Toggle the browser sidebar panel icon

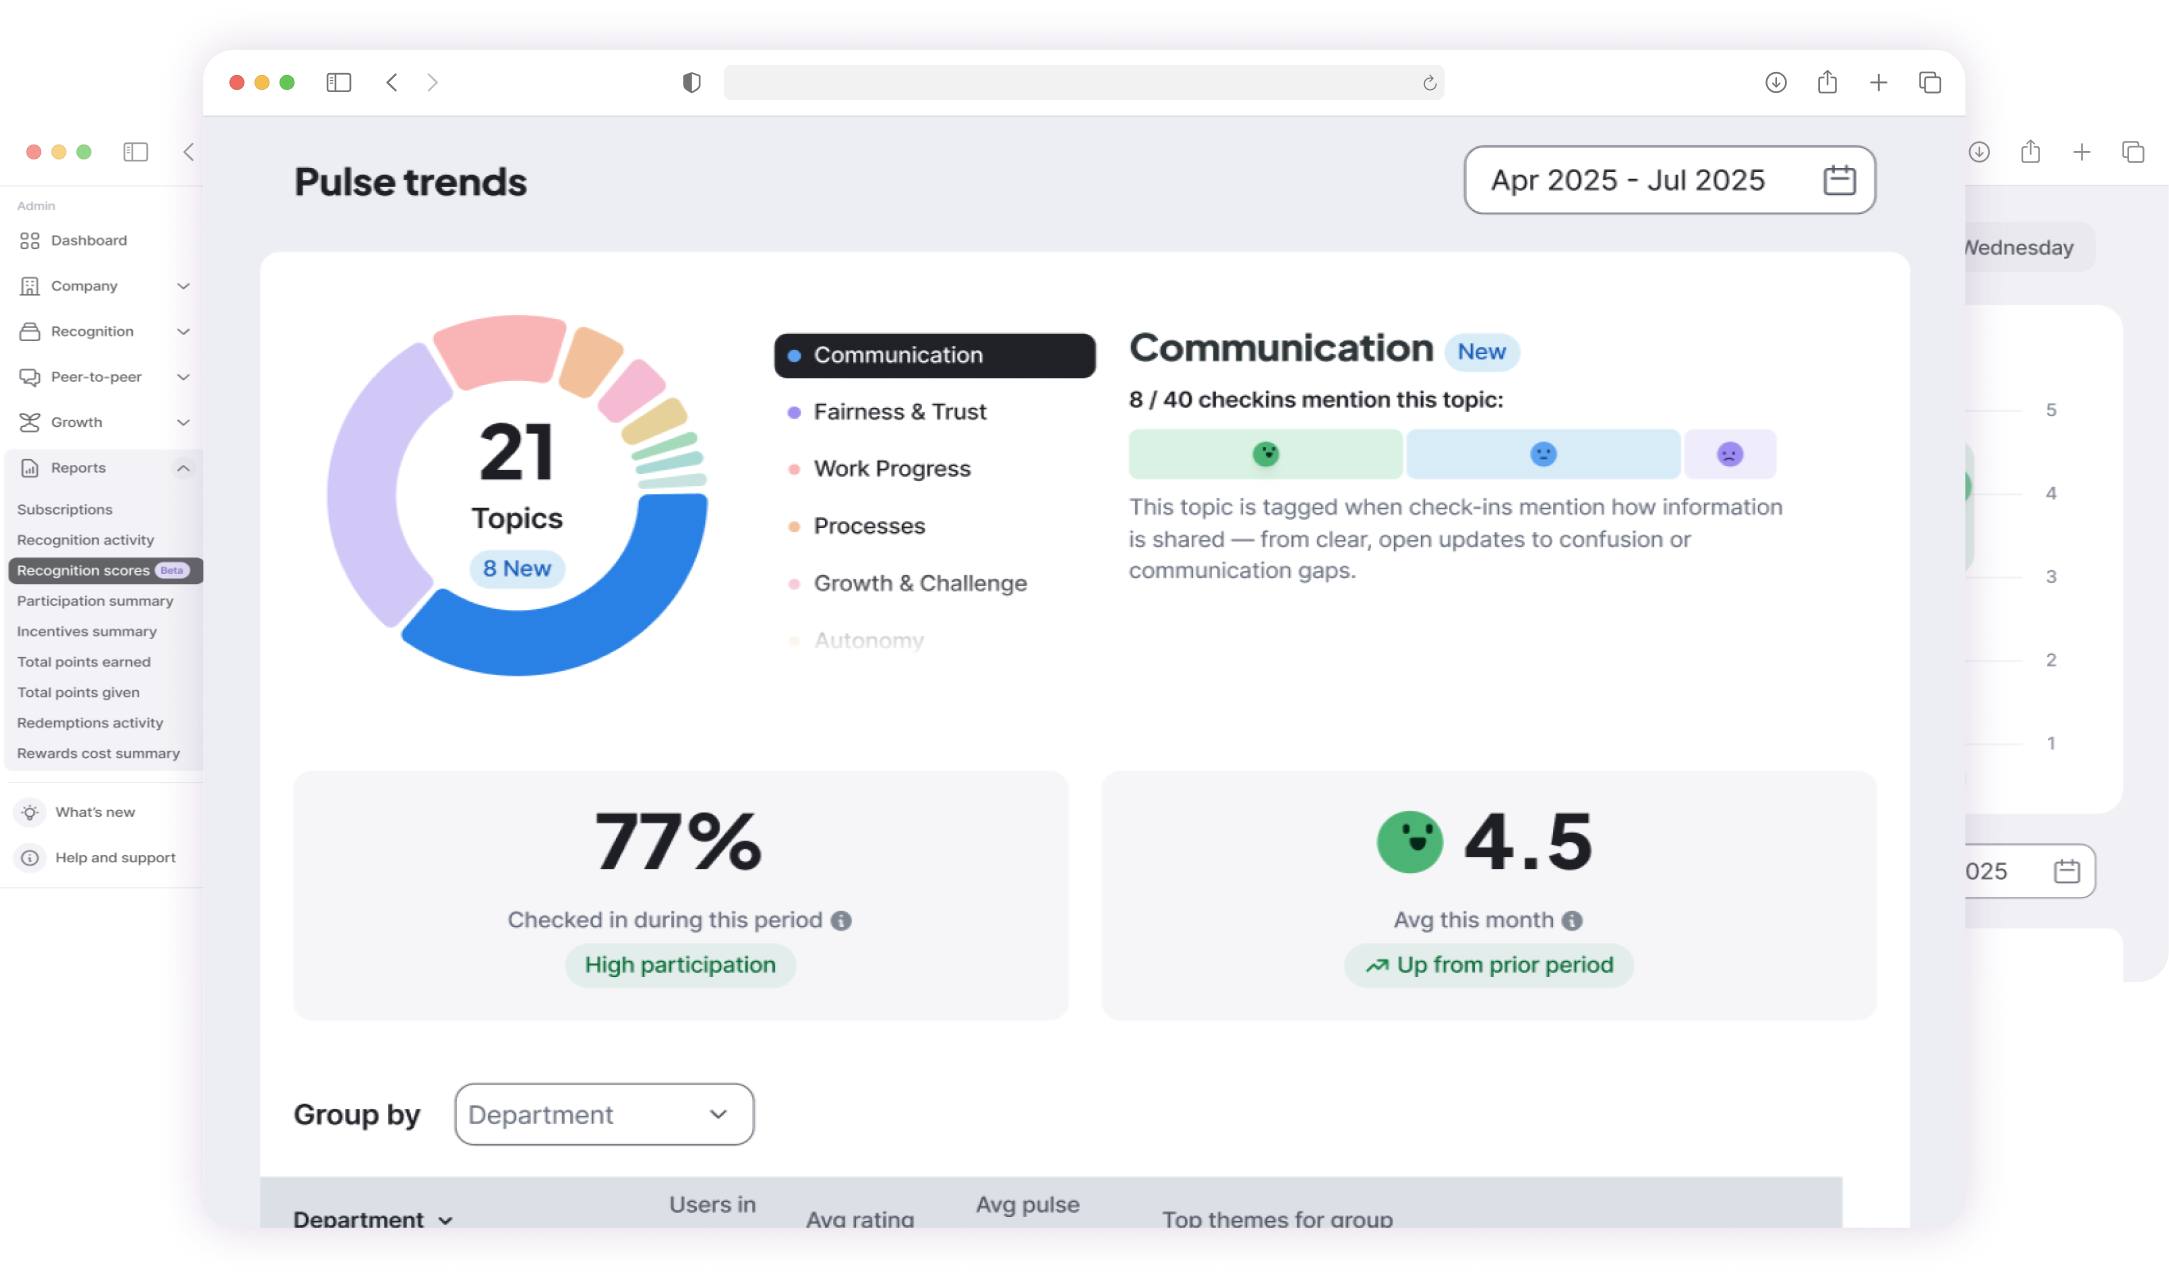[339, 83]
